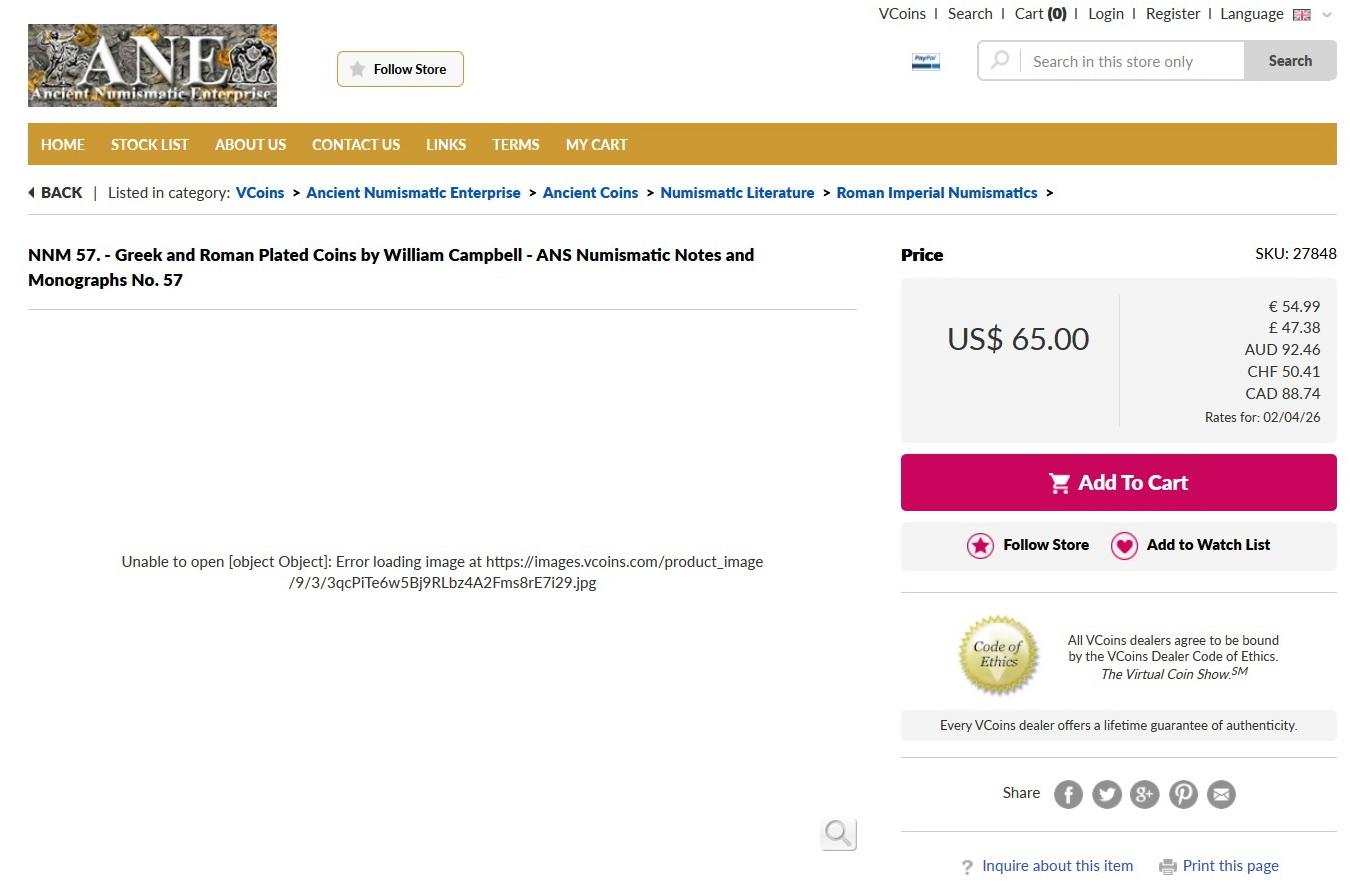This screenshot has width=1350, height=887.
Task: Click the Code of Ethics gold seal
Action: (x=998, y=655)
